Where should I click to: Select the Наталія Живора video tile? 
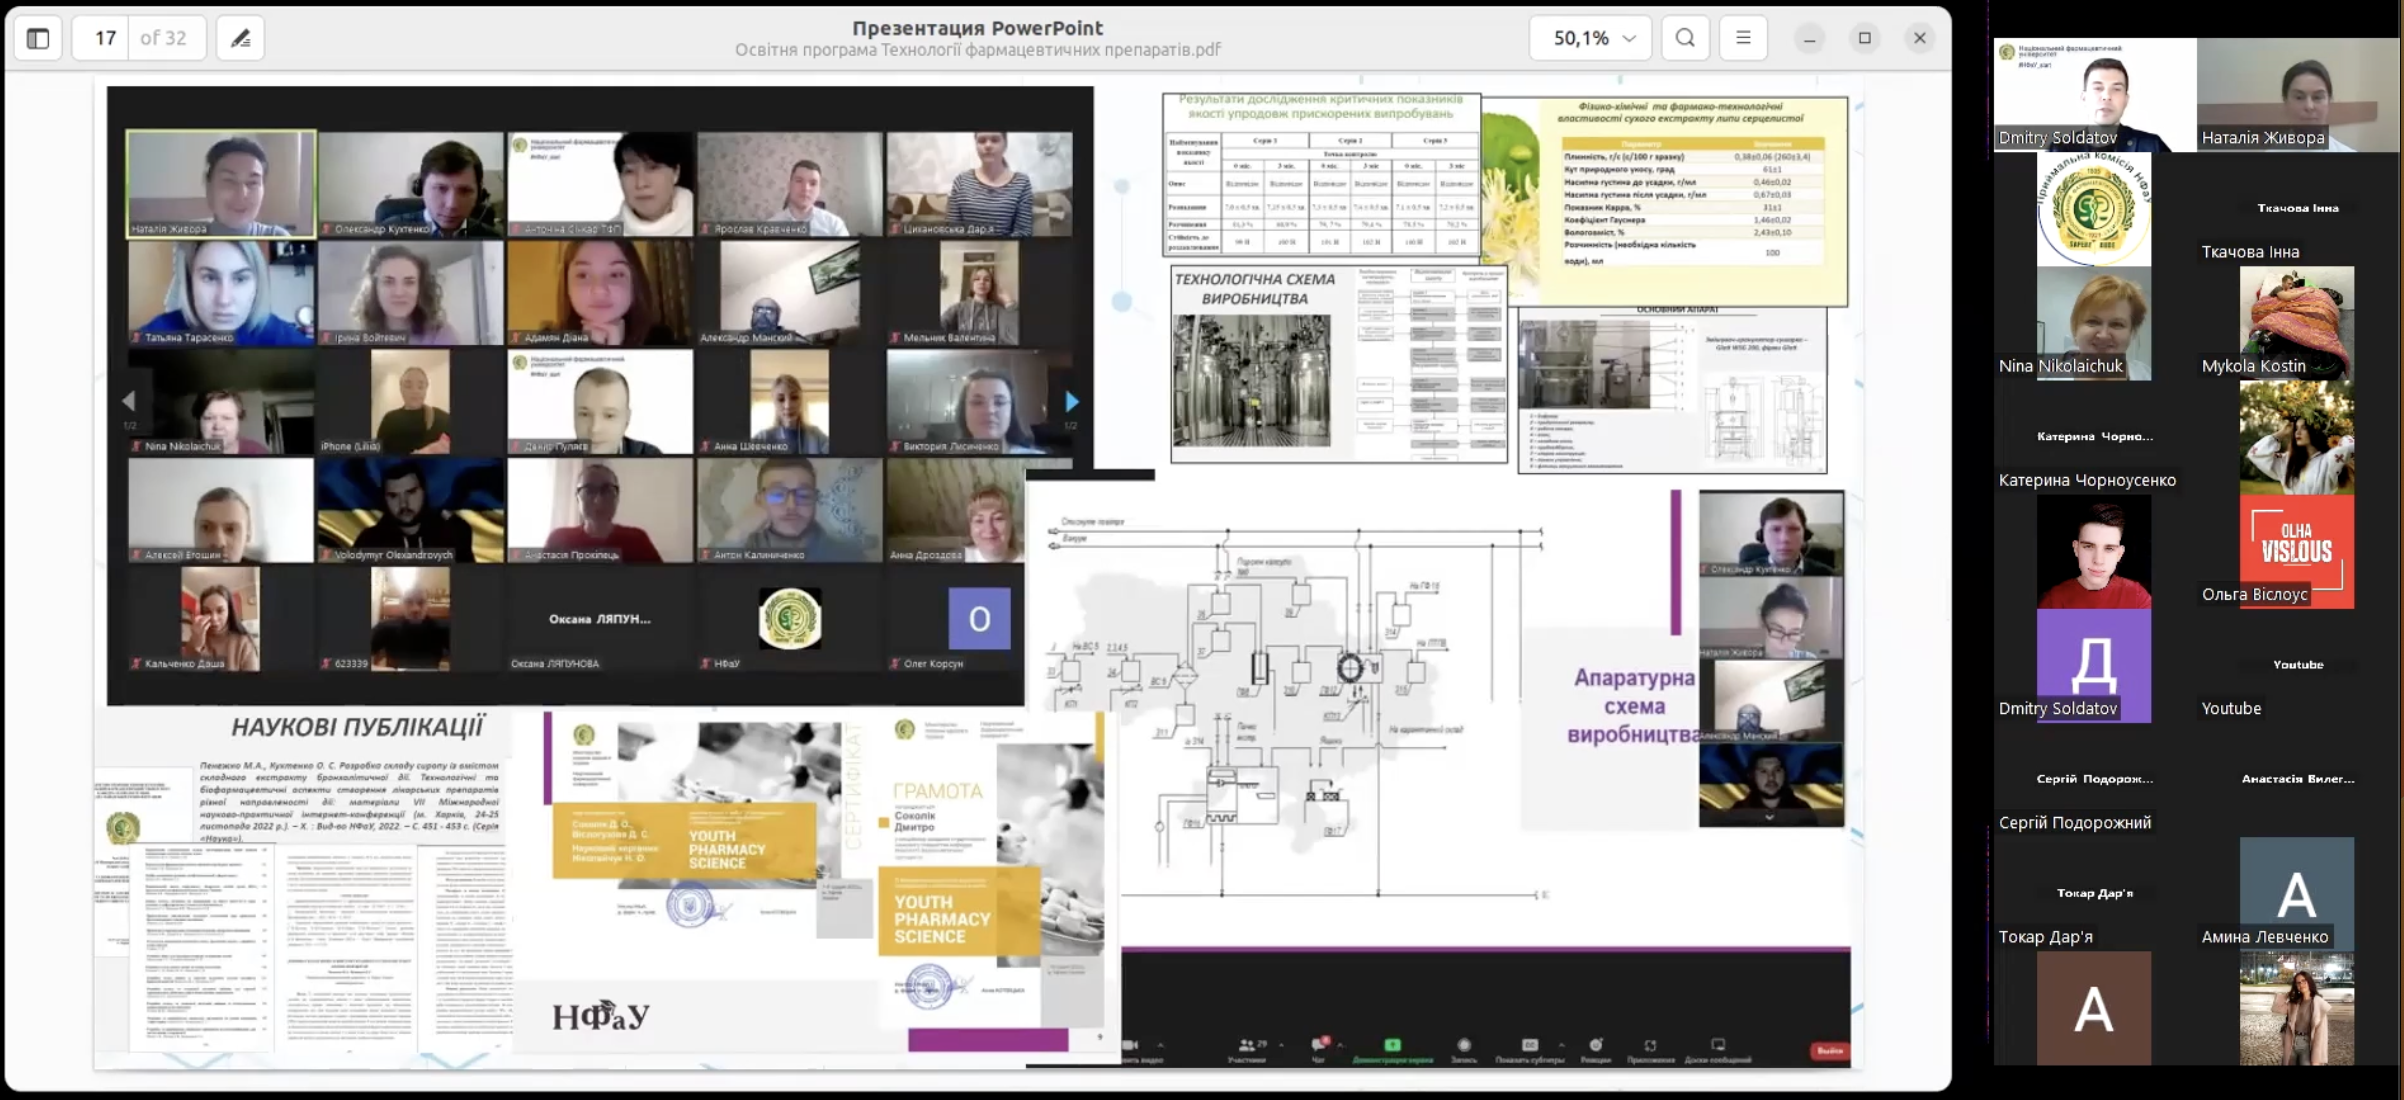tap(2298, 95)
